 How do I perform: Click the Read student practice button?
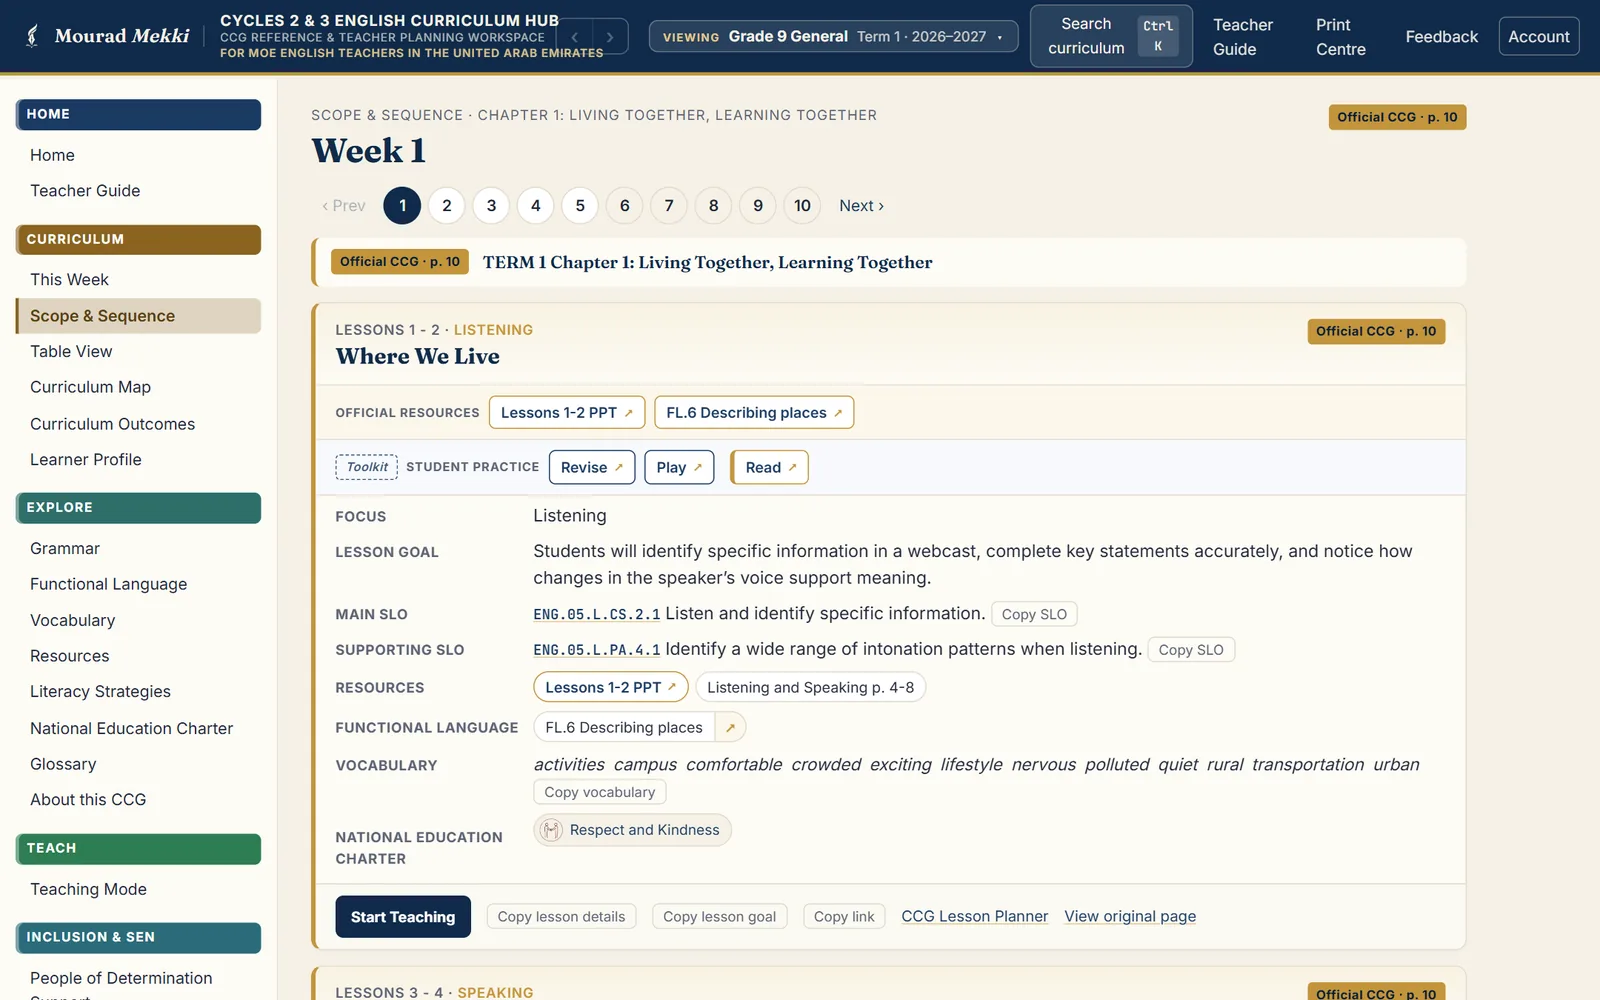coord(770,468)
